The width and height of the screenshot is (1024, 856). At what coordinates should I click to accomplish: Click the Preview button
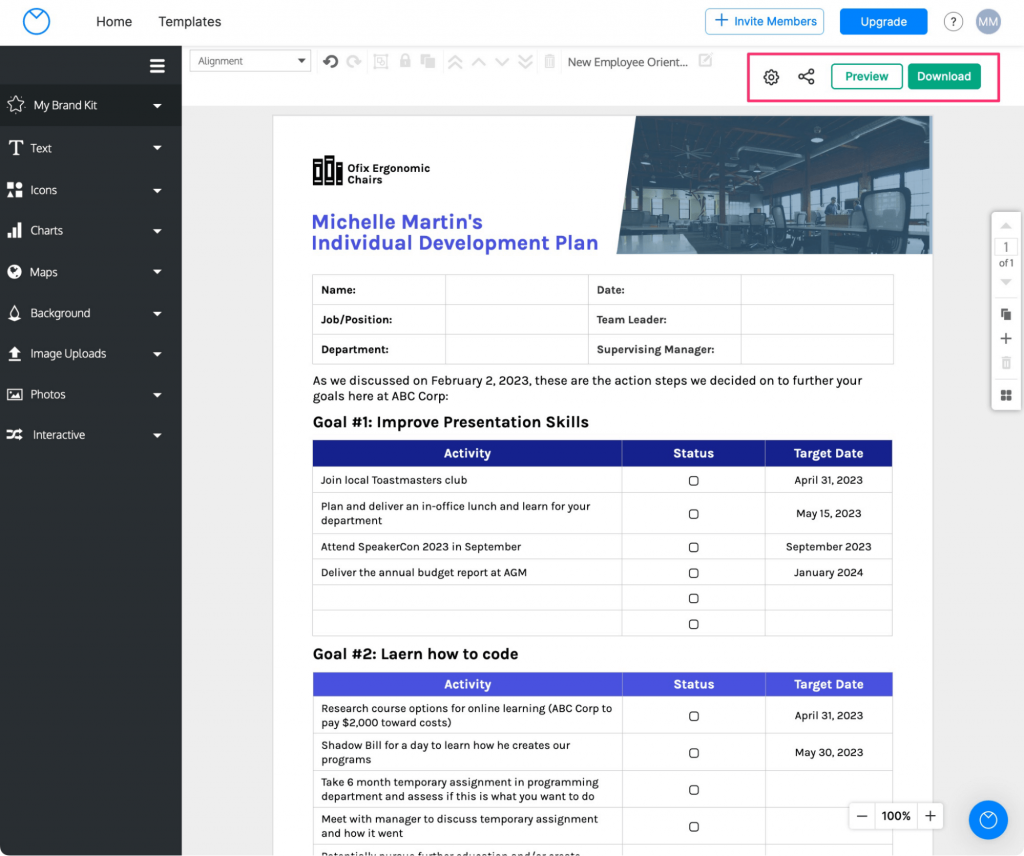tap(867, 76)
